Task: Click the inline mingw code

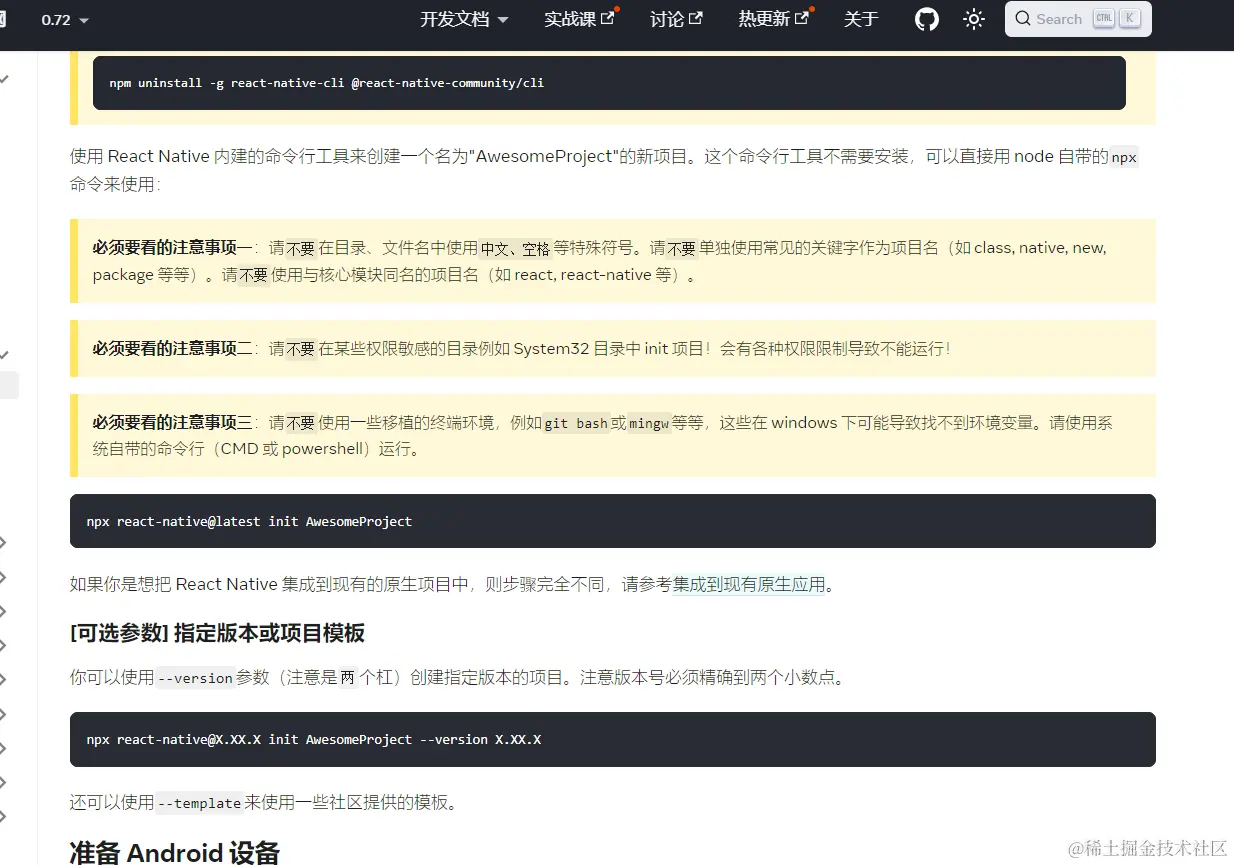Action: click(649, 423)
